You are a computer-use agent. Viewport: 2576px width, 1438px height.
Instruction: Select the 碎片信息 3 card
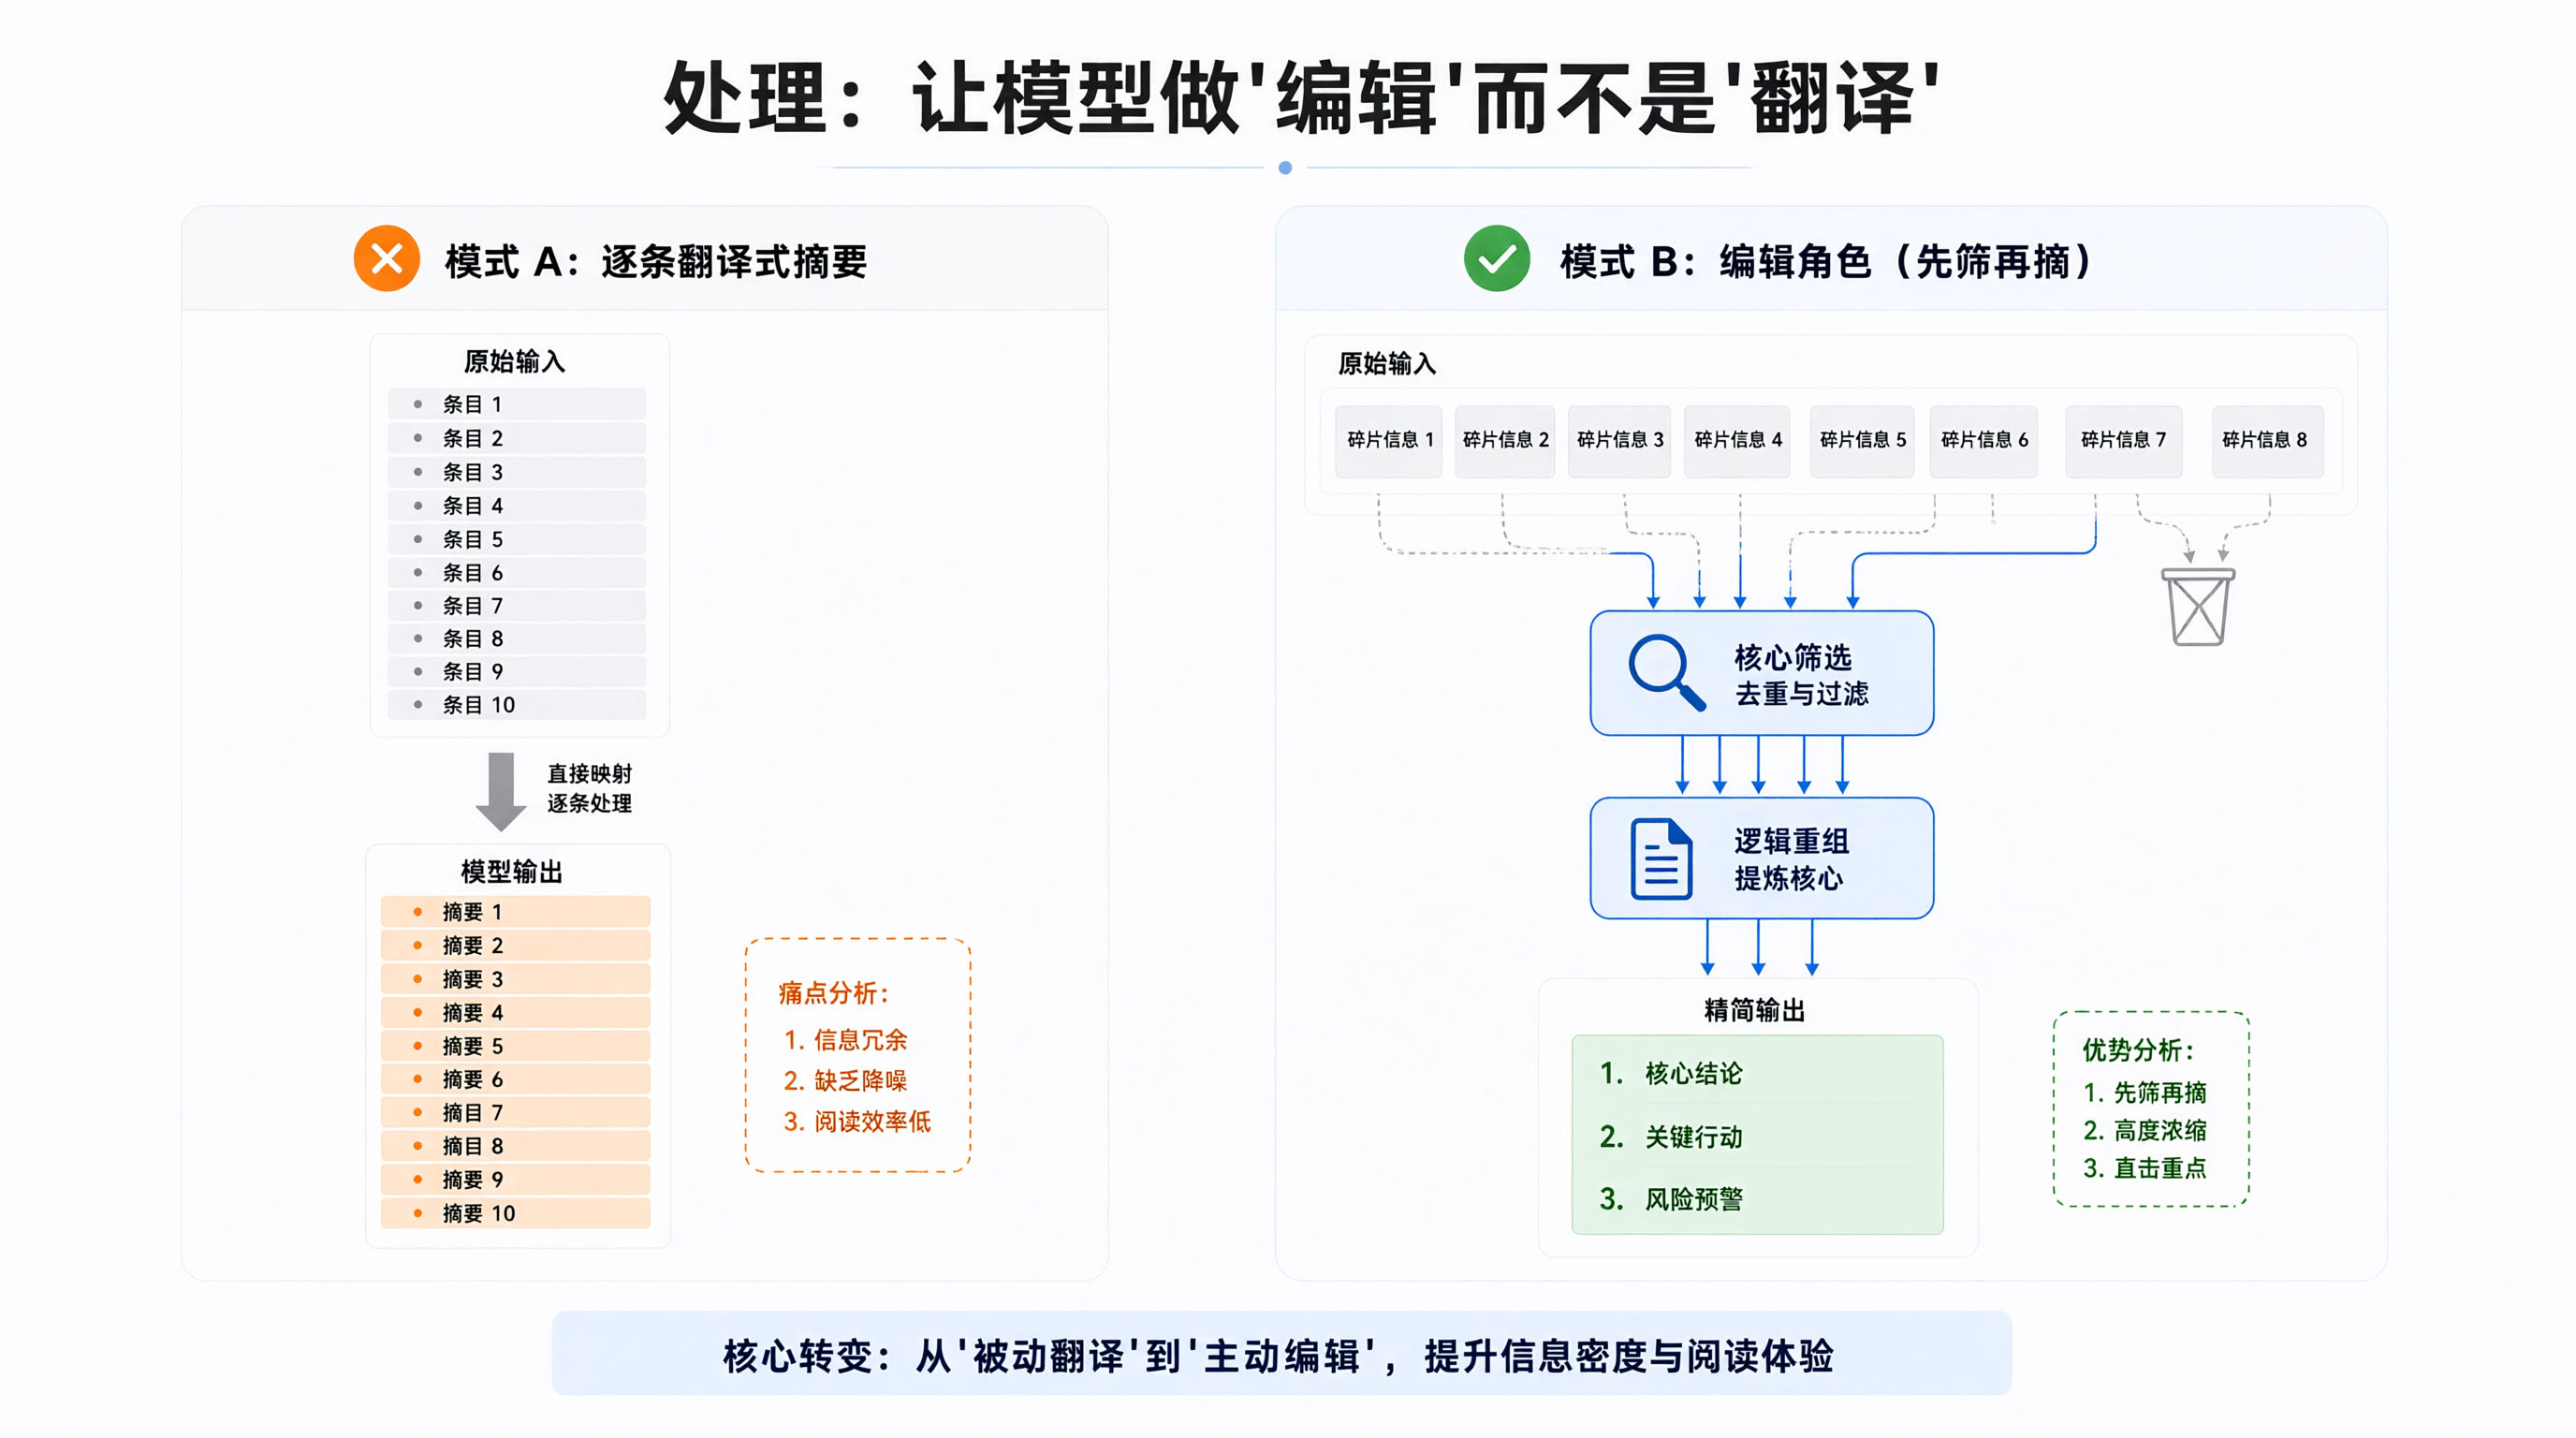pos(1620,441)
